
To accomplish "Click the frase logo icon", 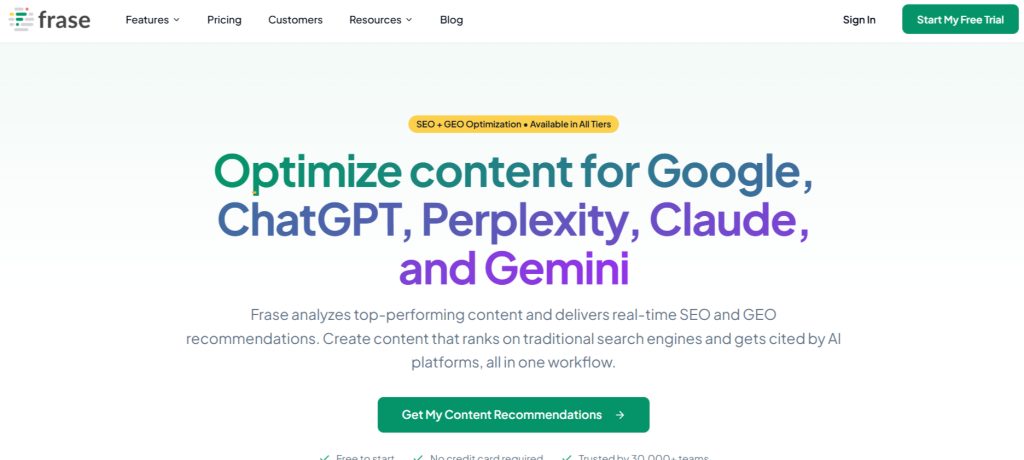I will (x=19, y=19).
